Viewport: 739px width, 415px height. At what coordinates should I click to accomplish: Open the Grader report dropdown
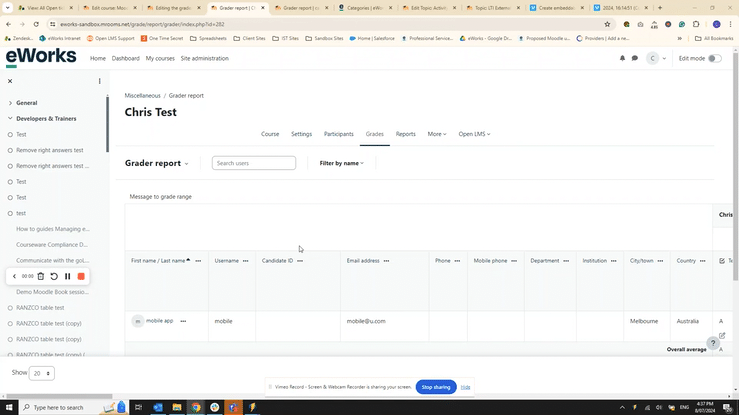(x=156, y=163)
